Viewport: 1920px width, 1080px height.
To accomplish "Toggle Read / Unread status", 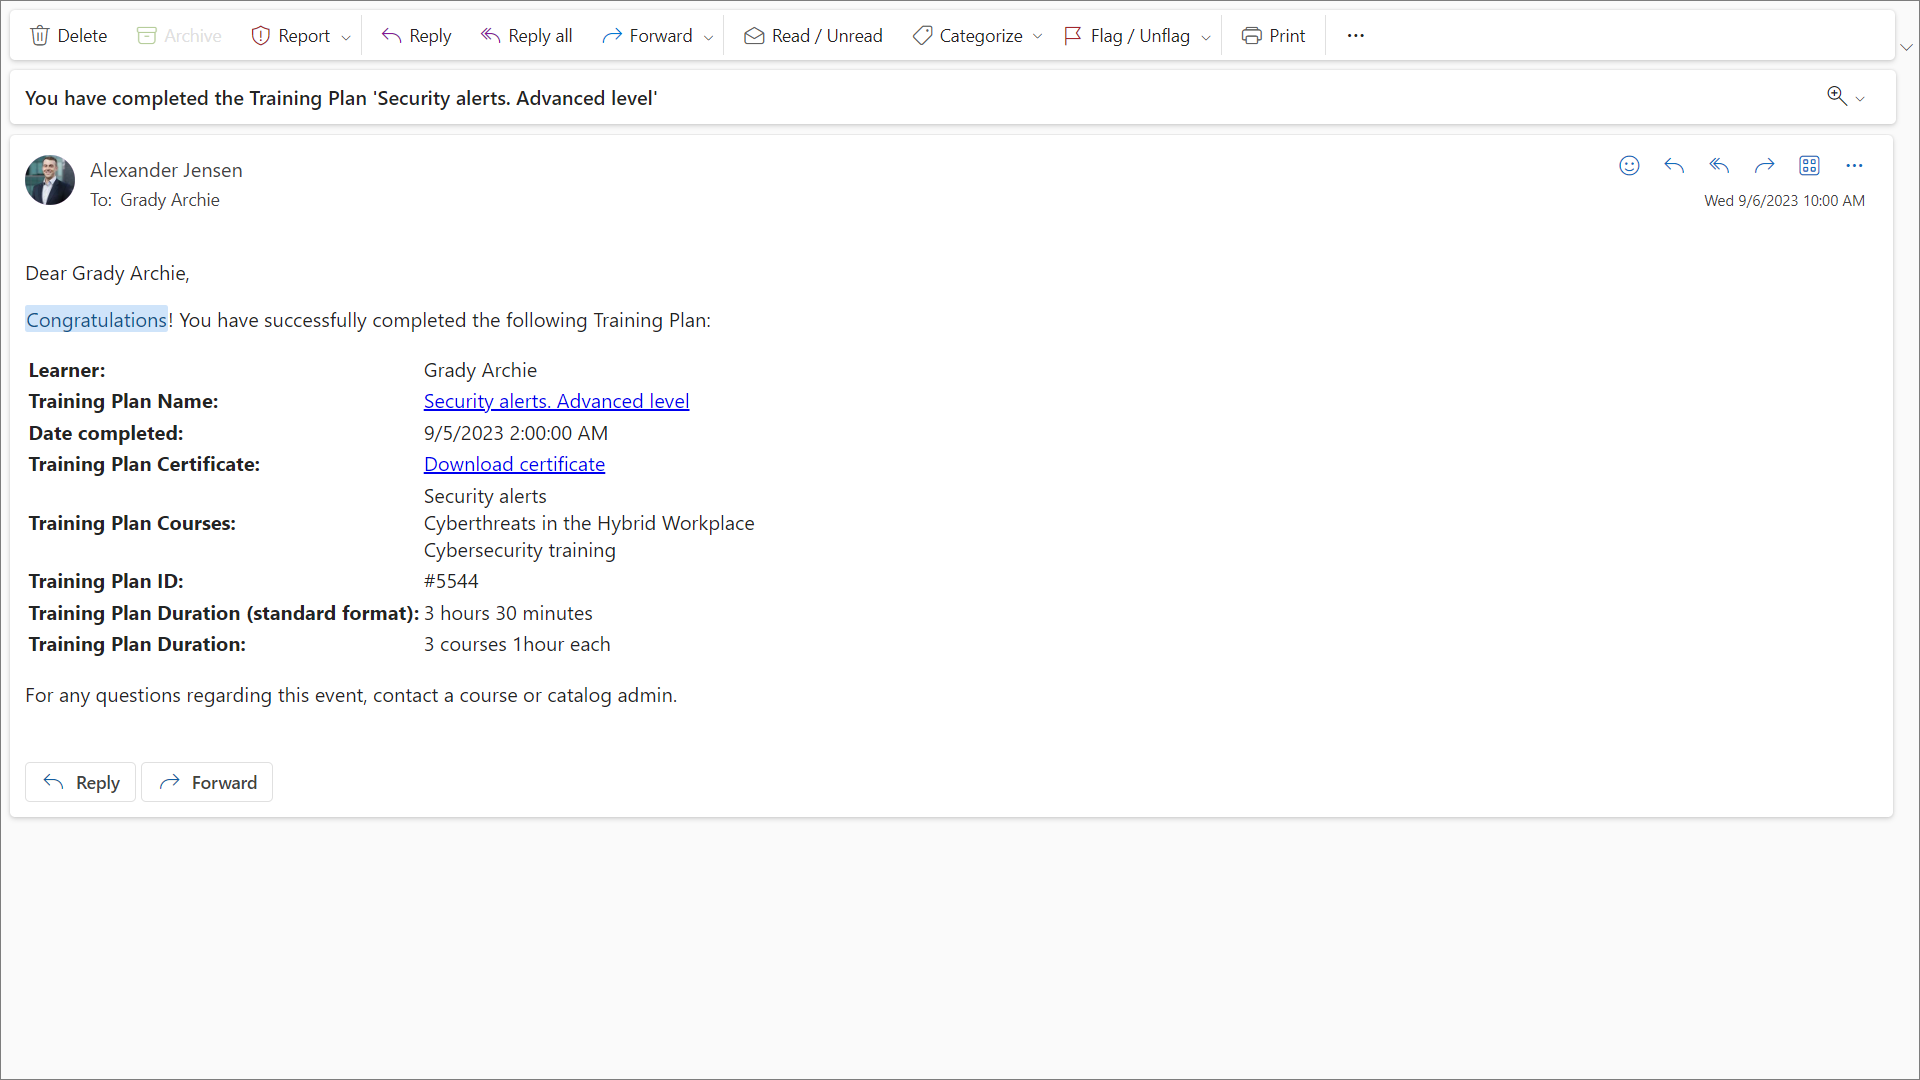I will click(x=813, y=36).
